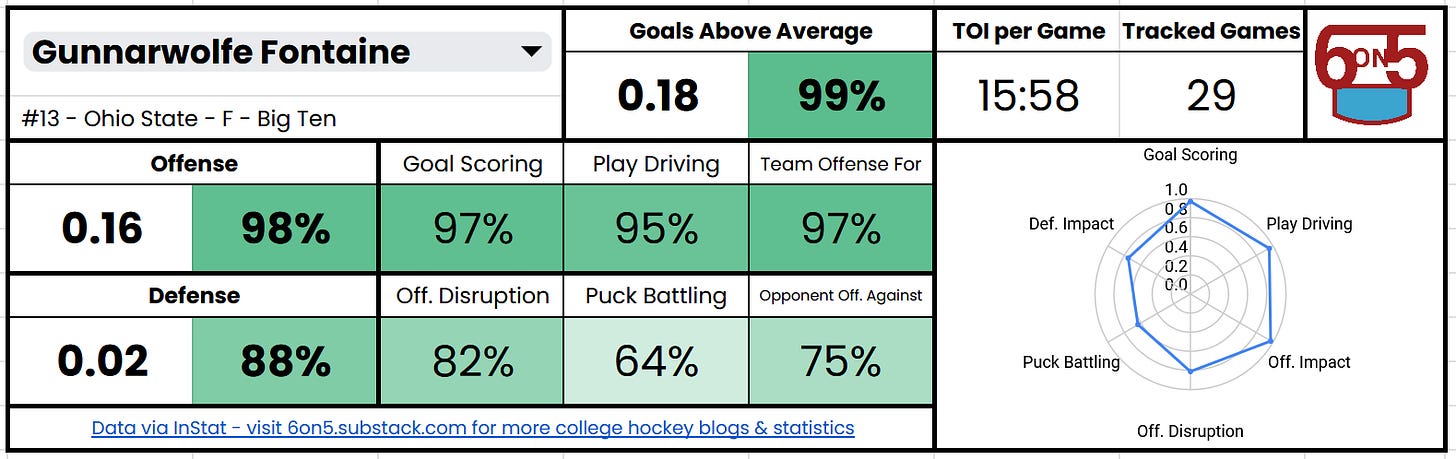Screen dimensions: 1456x459
Task: Click the #13 Ohio State info line
Action: click(x=179, y=119)
